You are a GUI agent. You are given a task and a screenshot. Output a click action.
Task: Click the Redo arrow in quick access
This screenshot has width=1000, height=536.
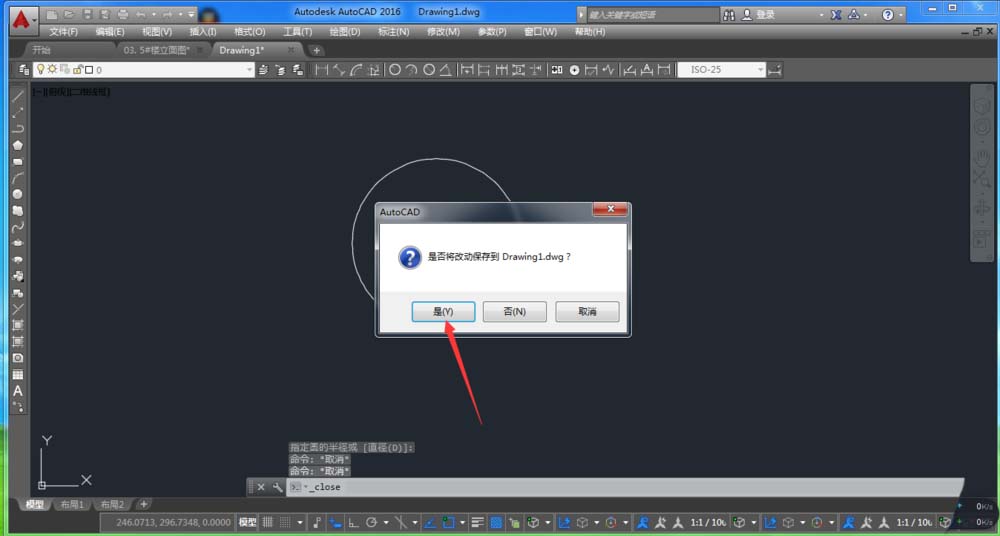coord(167,14)
